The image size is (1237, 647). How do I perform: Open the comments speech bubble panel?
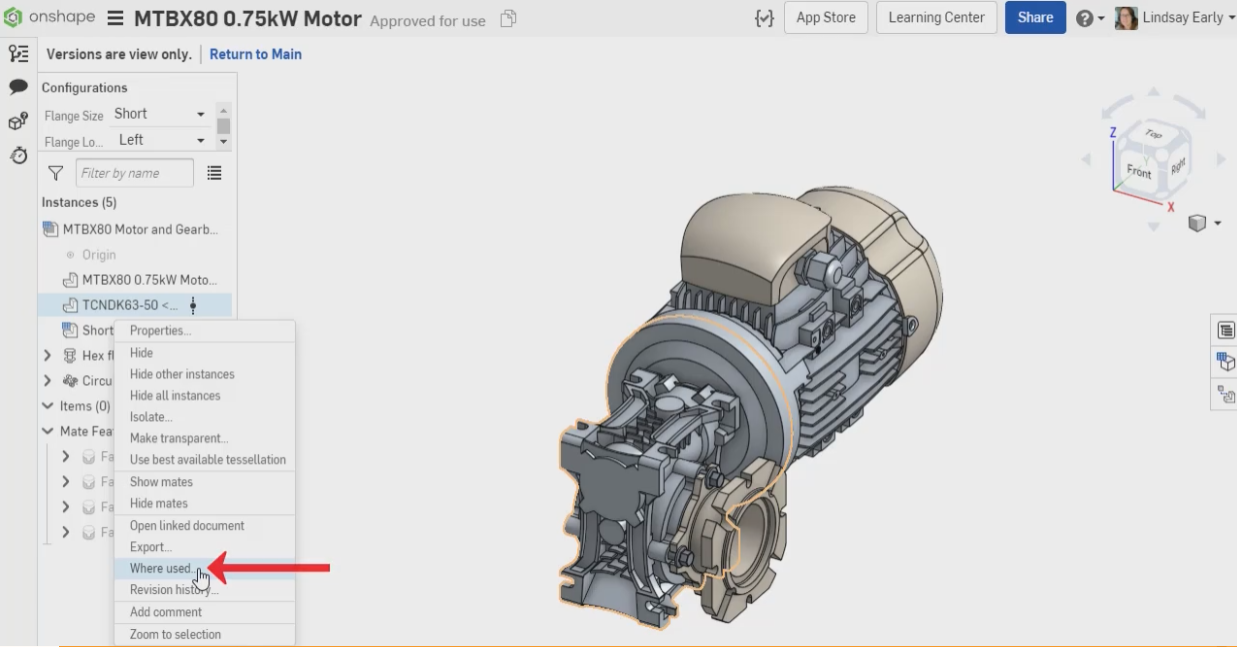[18, 87]
